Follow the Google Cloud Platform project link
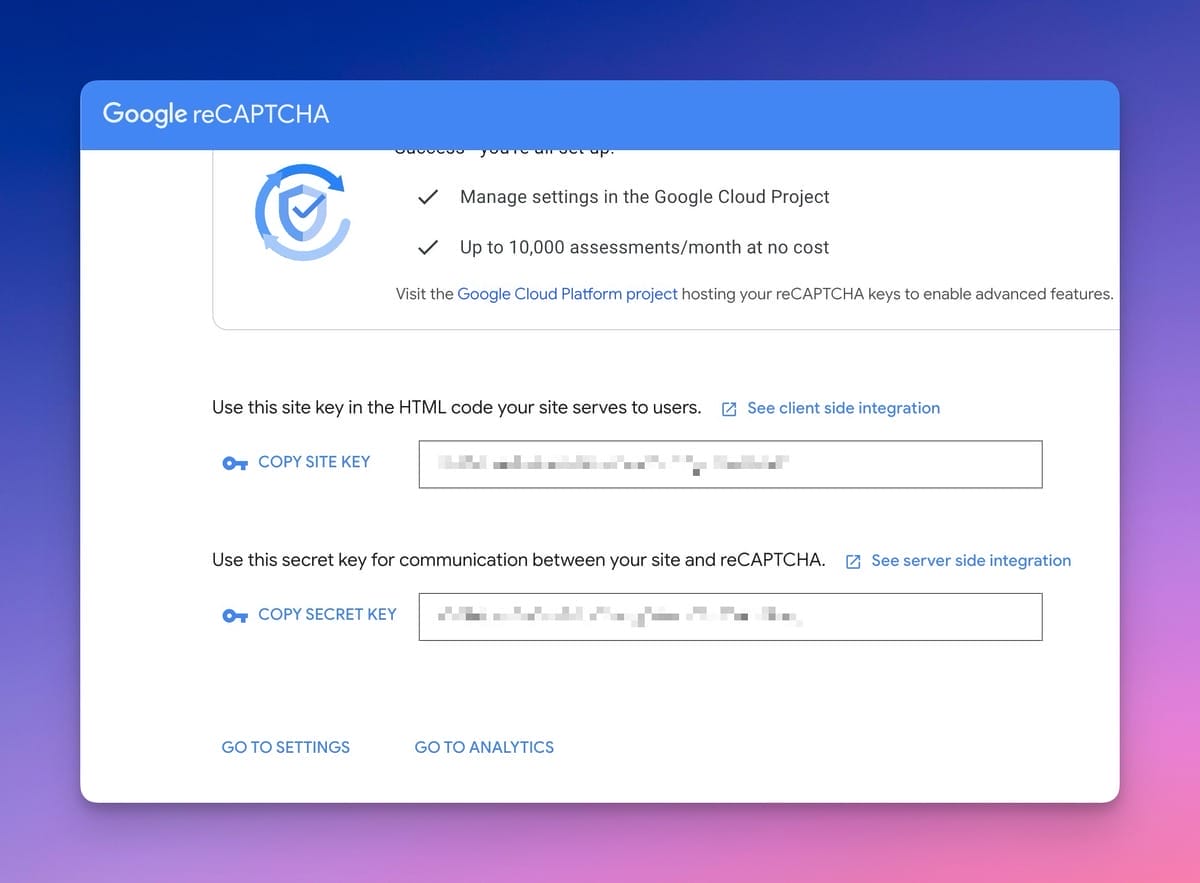The image size is (1200, 883). 567,294
